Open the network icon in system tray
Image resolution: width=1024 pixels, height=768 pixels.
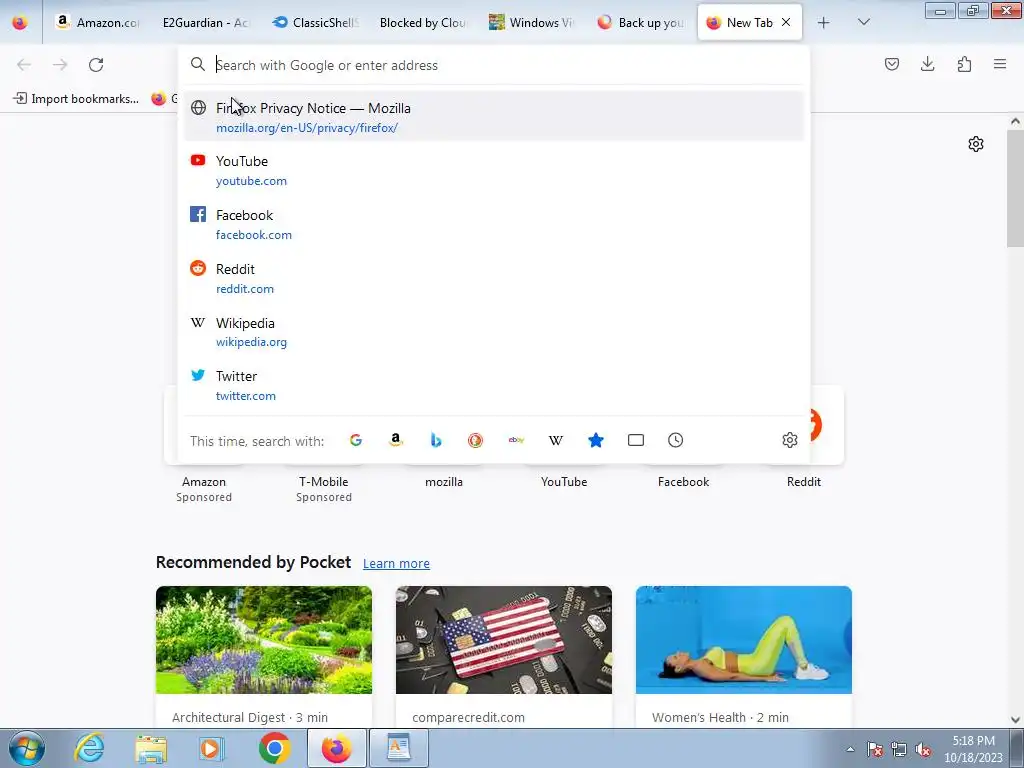pos(899,750)
